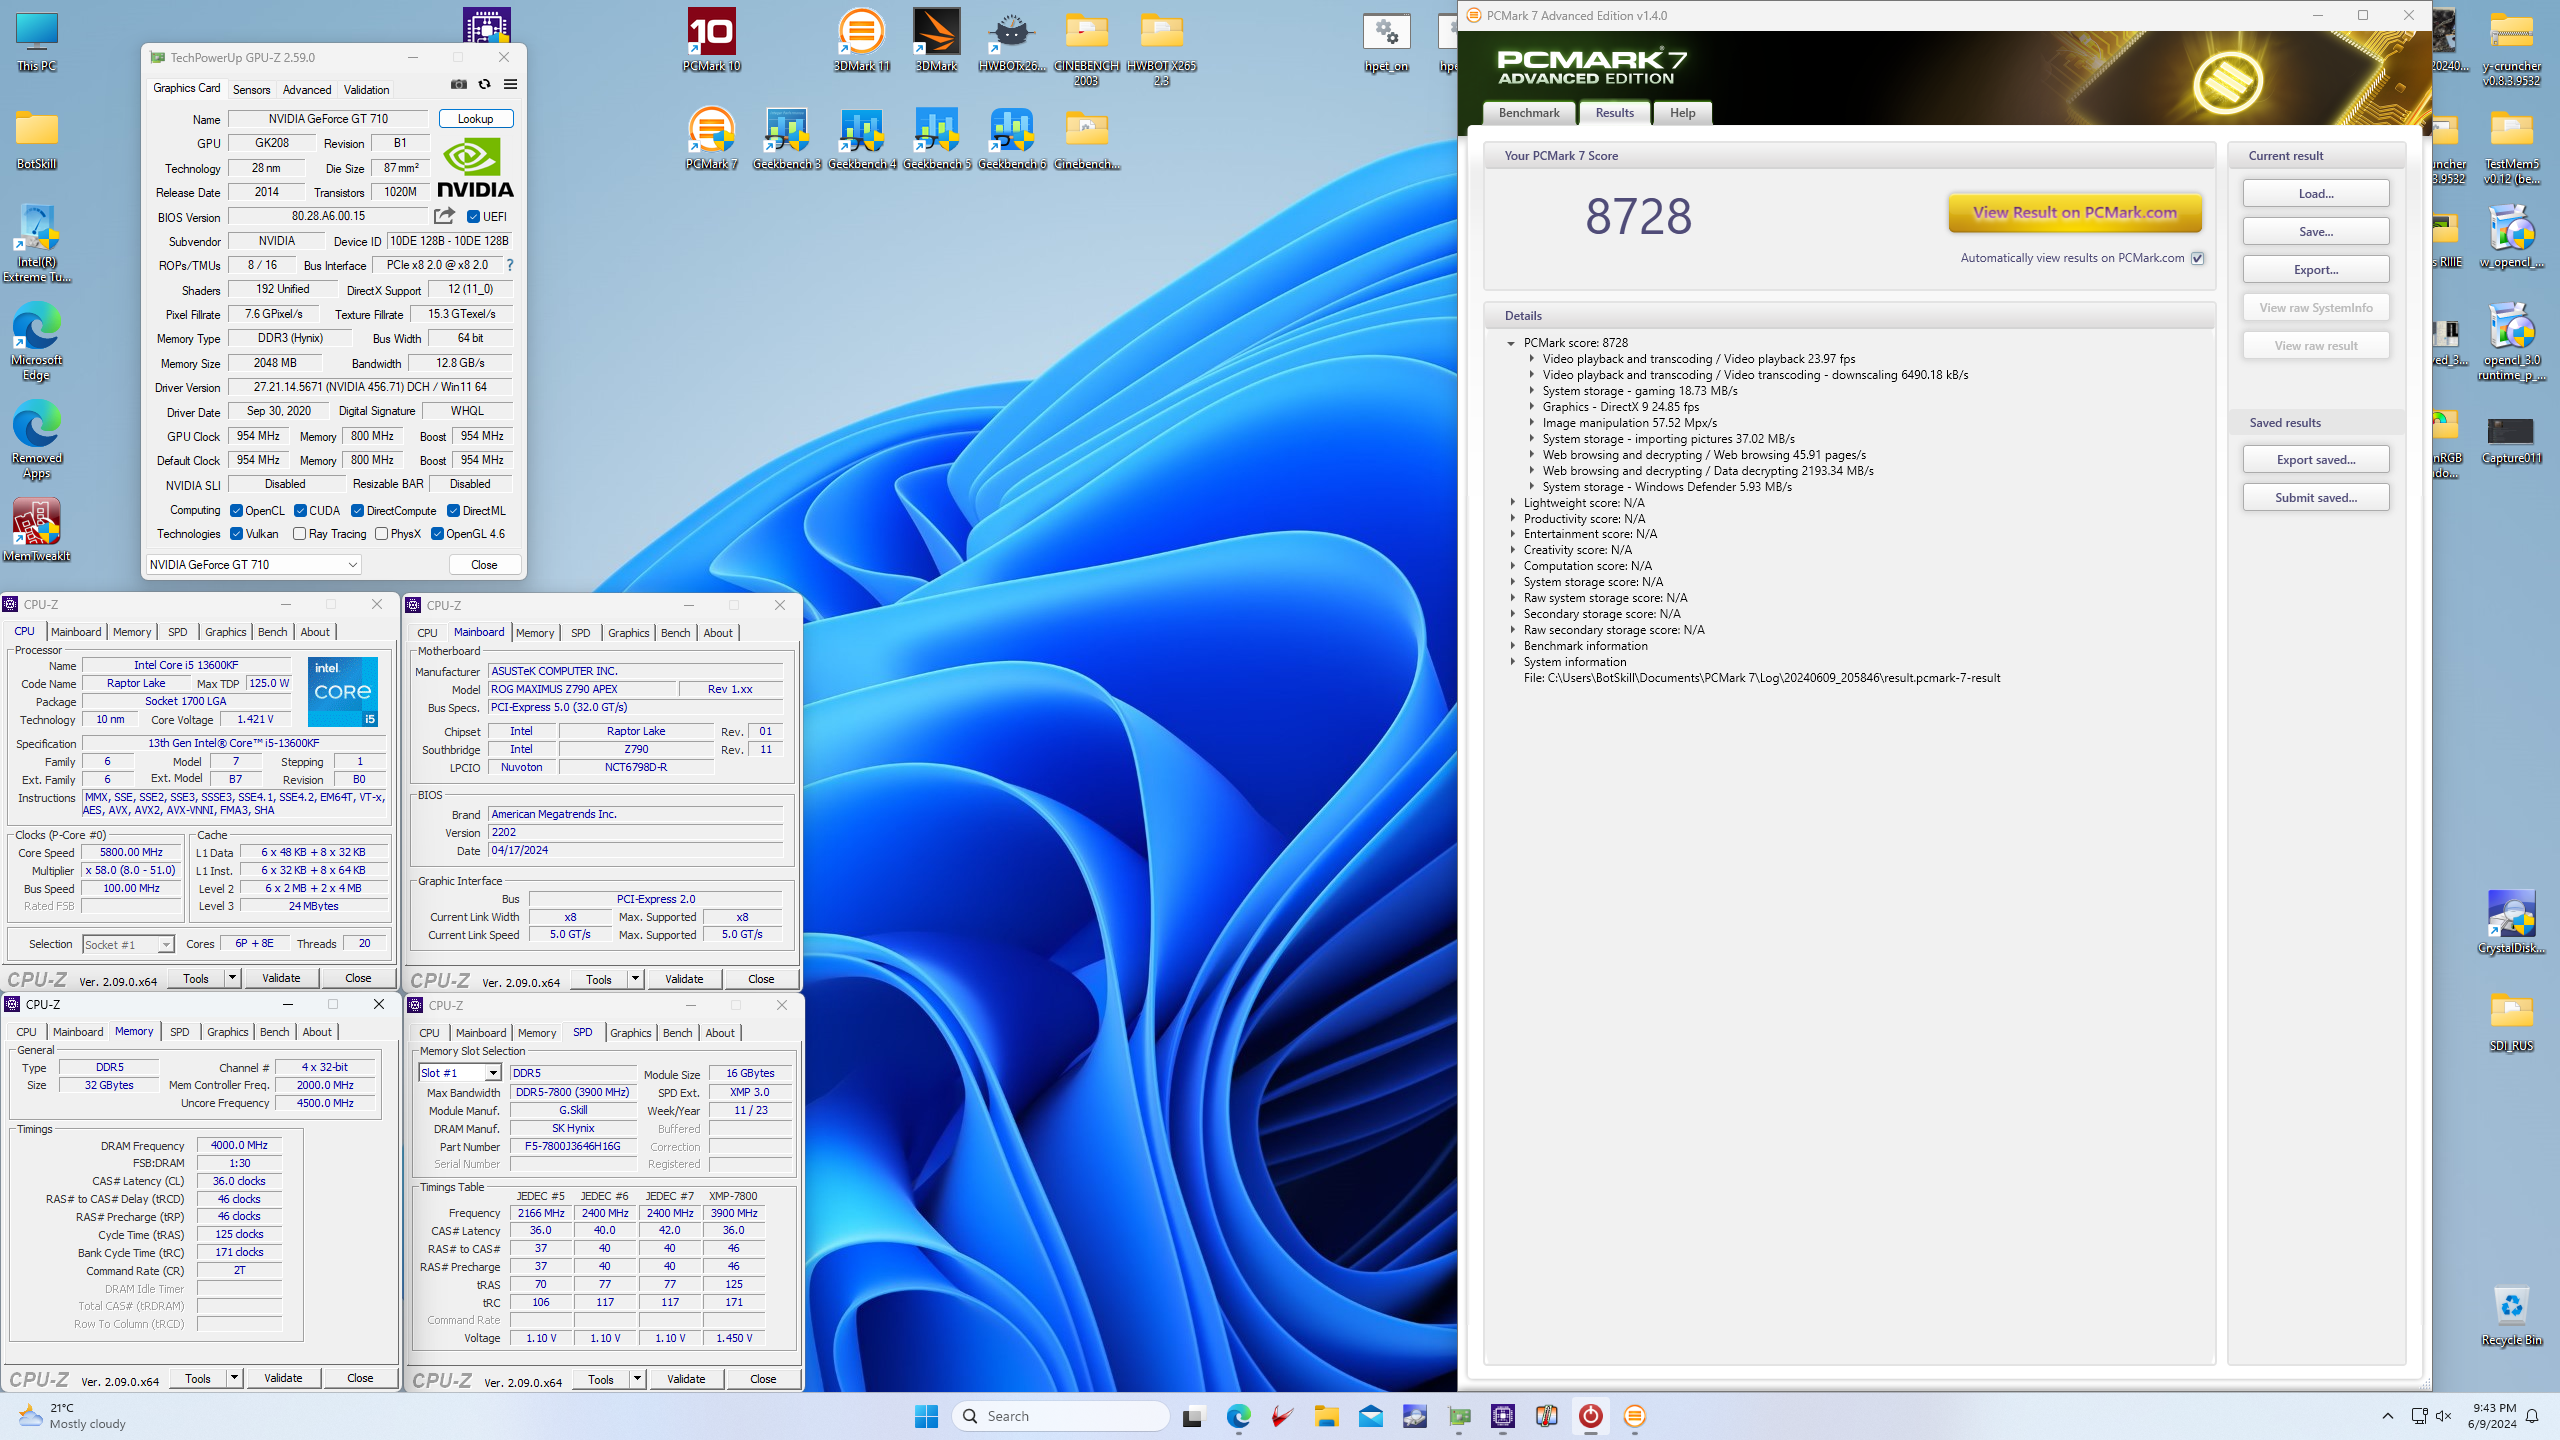Screen dimensions: 2560x1440
Task: Open the Geekbench 3 desktop icon
Action: [786, 138]
